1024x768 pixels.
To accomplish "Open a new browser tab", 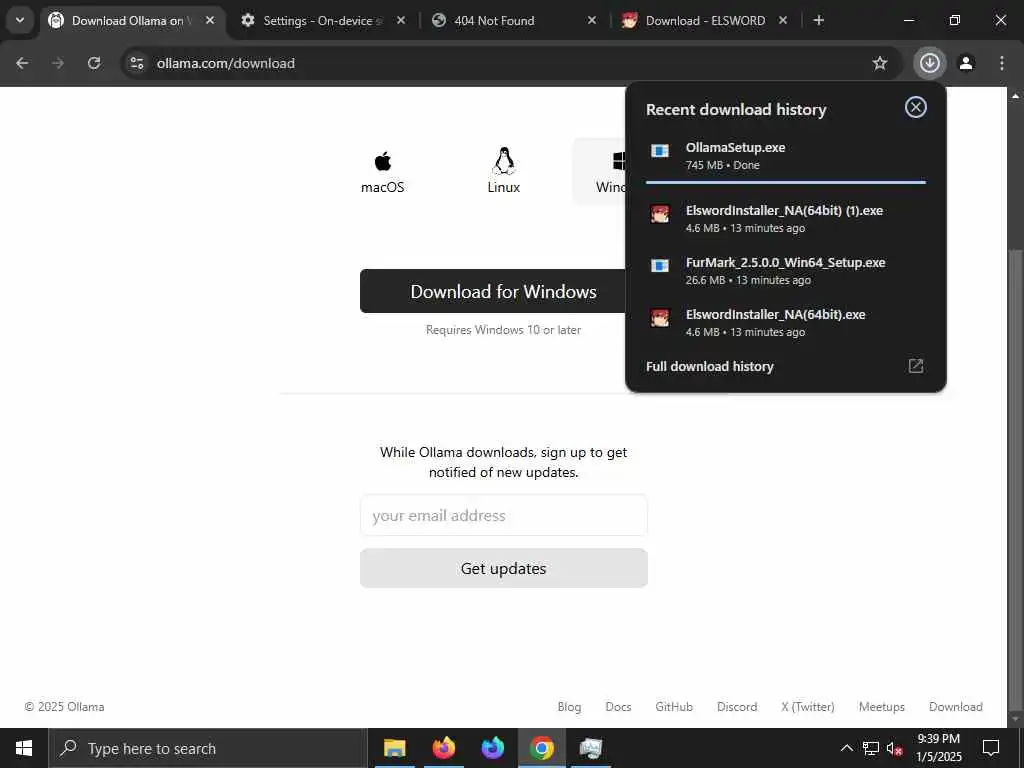I will coord(818,20).
